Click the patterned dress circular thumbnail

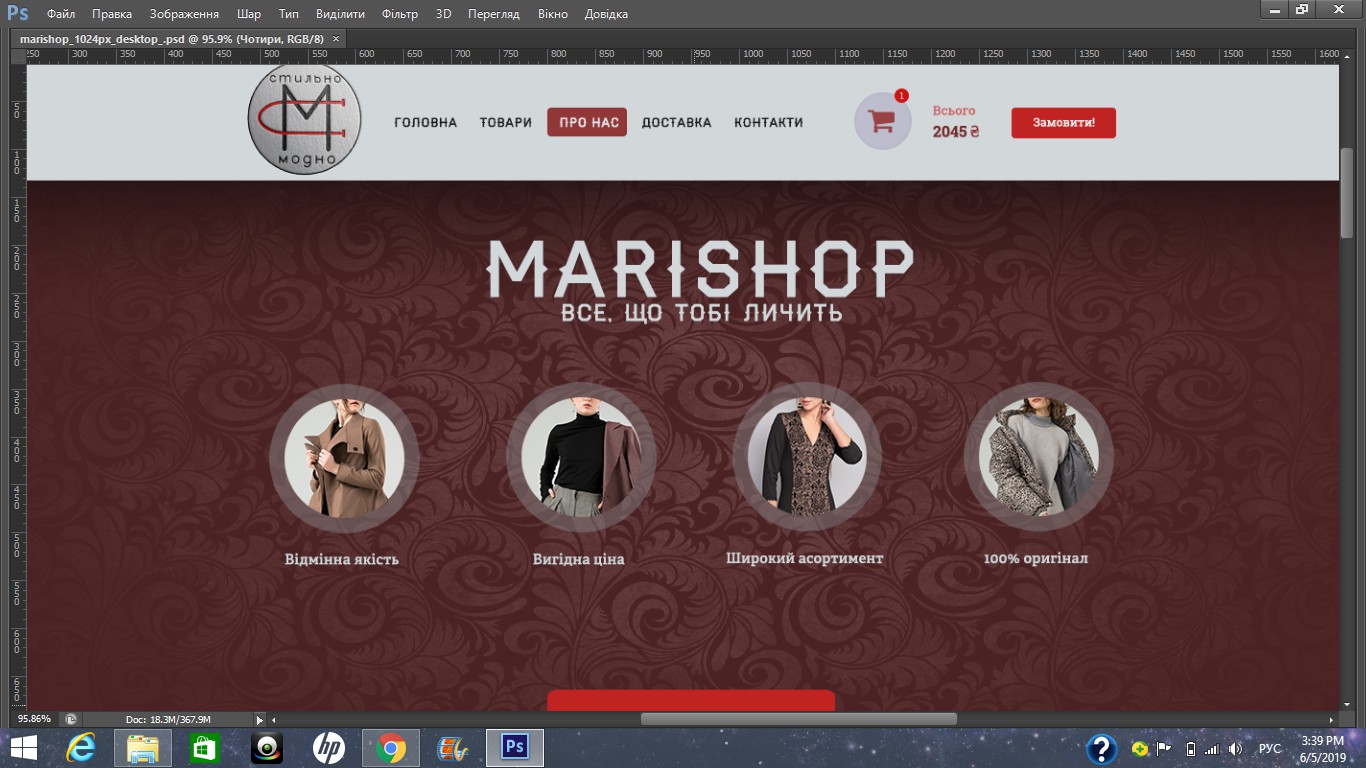(x=807, y=458)
